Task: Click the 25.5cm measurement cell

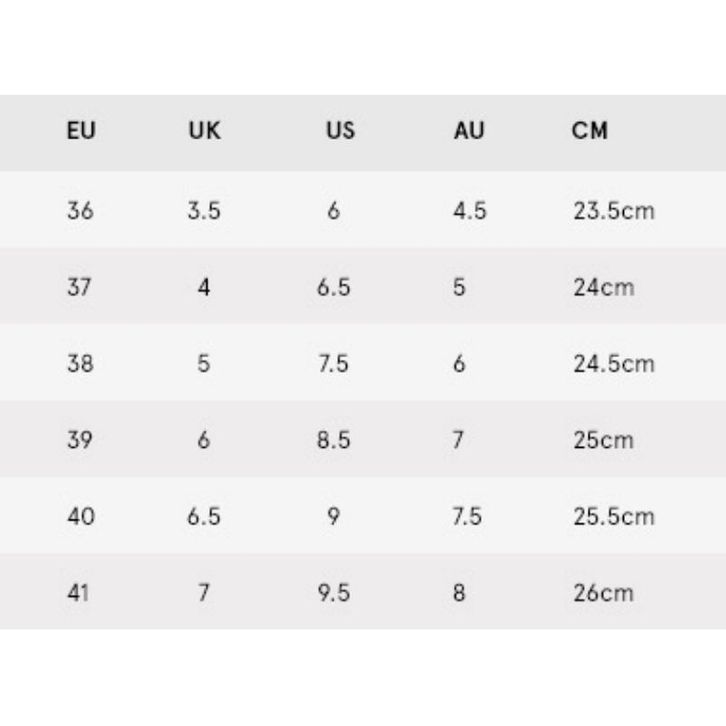Action: point(614,517)
